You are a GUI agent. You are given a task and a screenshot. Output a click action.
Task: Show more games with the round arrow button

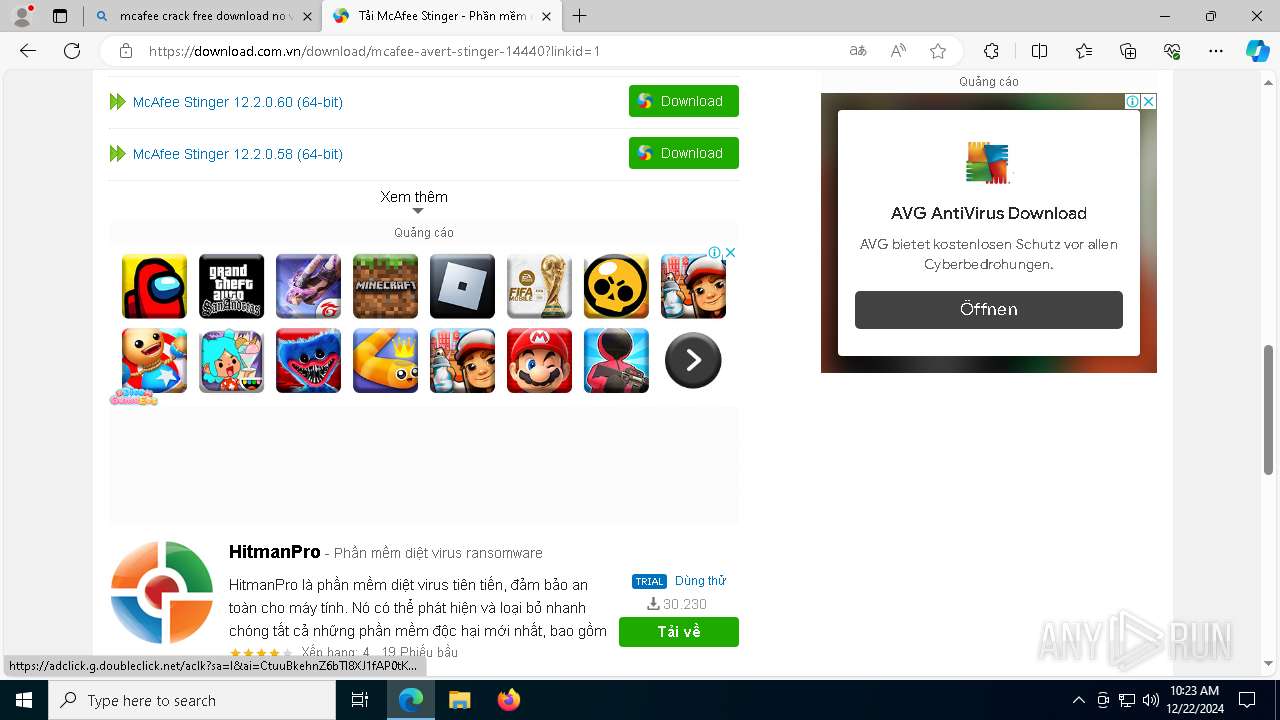click(693, 360)
